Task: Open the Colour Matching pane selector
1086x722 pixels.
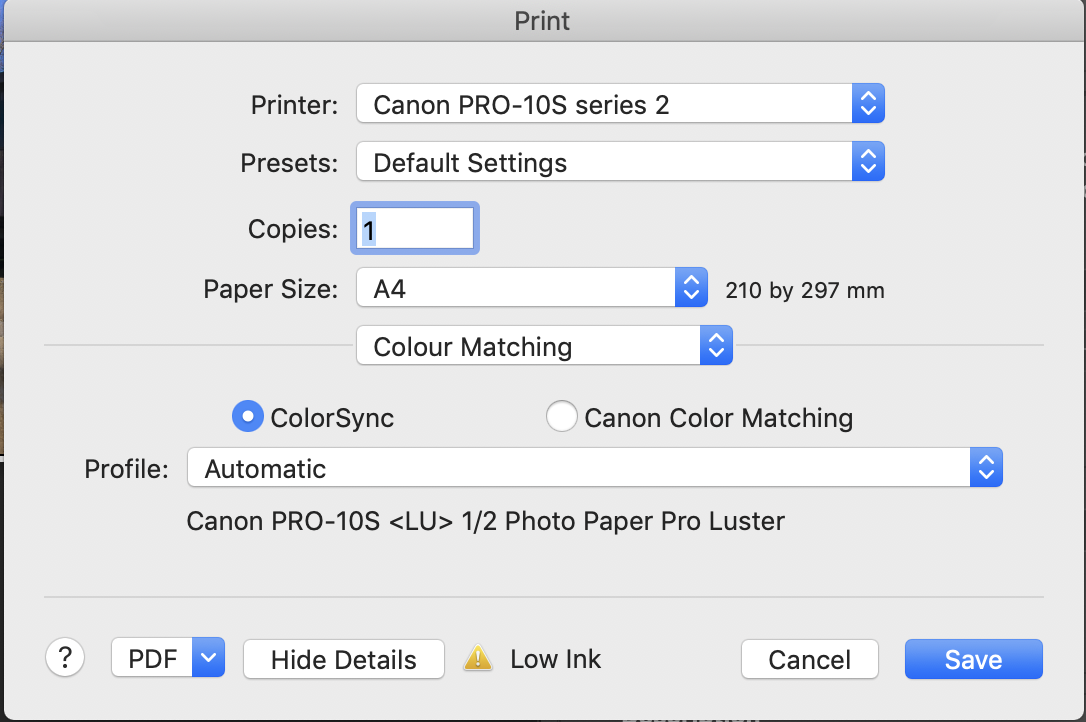Action: [530, 345]
